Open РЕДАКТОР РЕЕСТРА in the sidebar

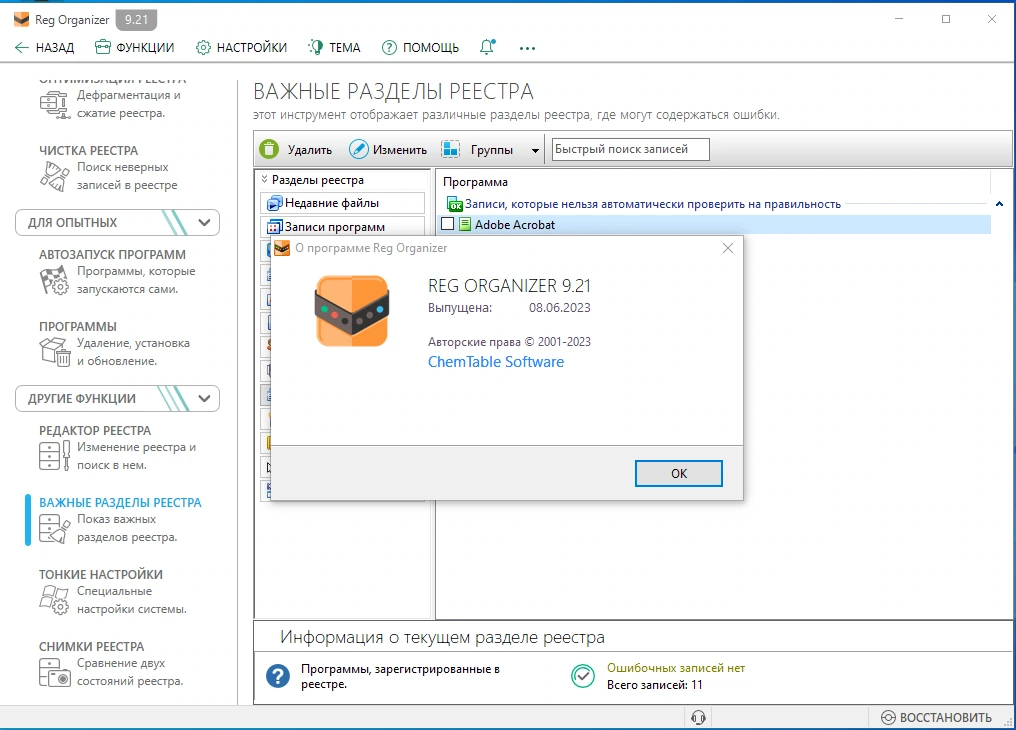click(x=95, y=430)
